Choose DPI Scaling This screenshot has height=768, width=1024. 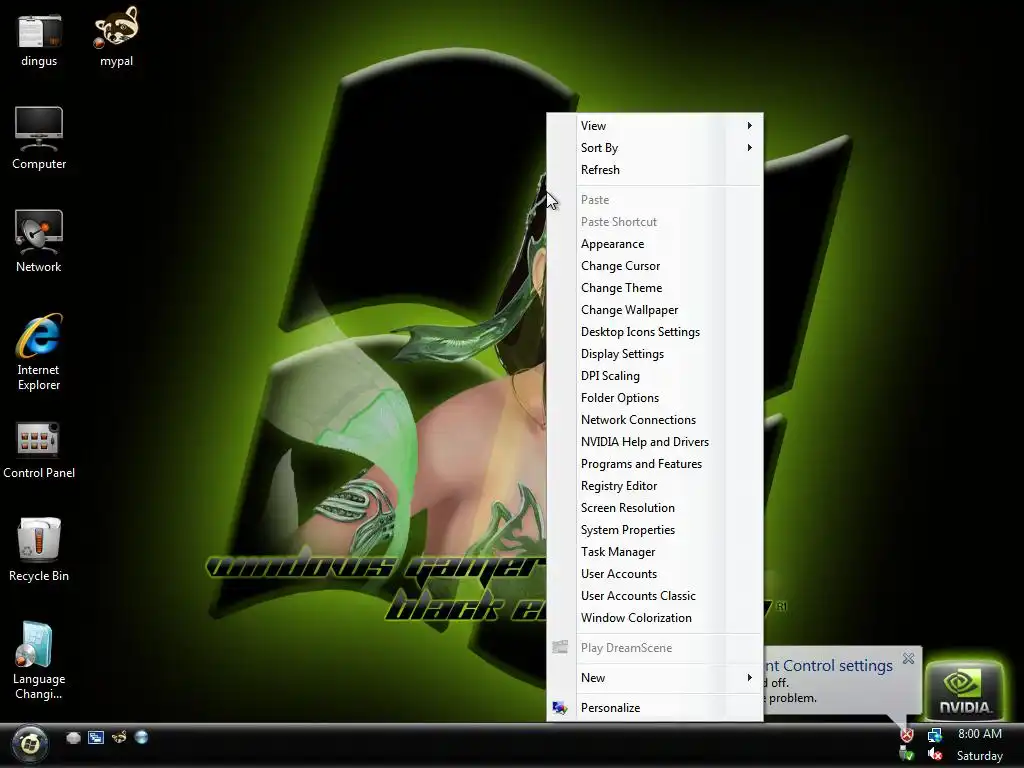click(654, 376)
